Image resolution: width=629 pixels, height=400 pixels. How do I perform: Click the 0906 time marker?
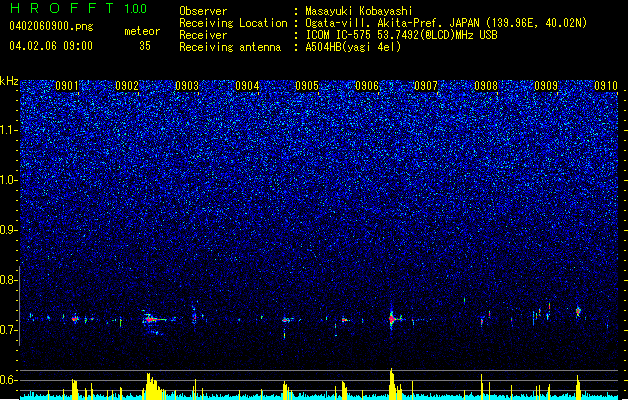[x=367, y=86]
